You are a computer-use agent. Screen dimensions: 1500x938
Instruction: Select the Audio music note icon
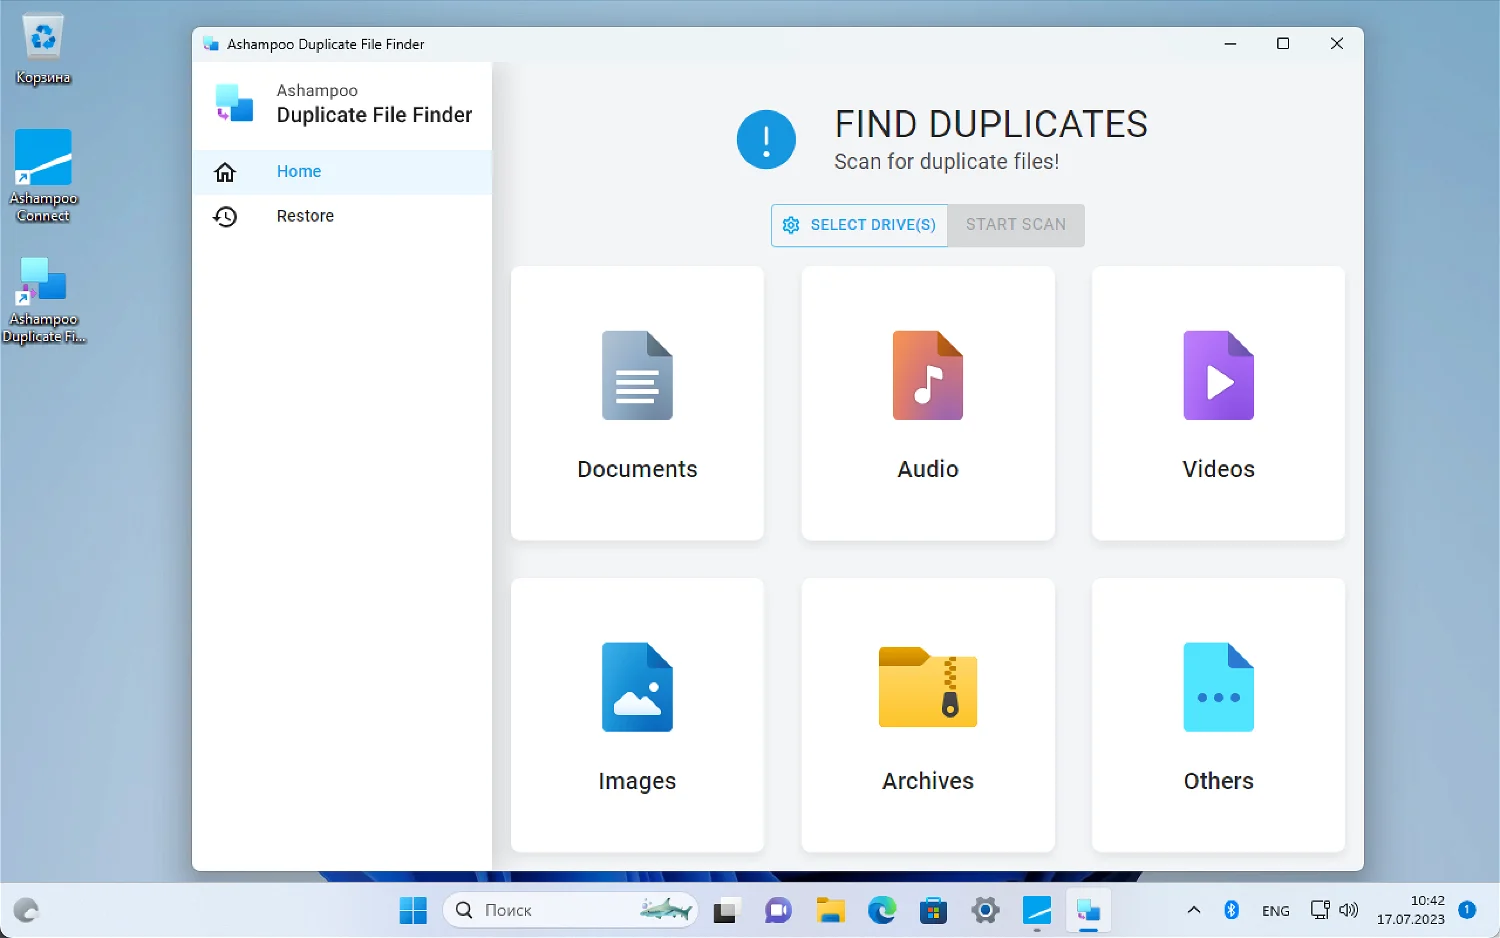927,375
